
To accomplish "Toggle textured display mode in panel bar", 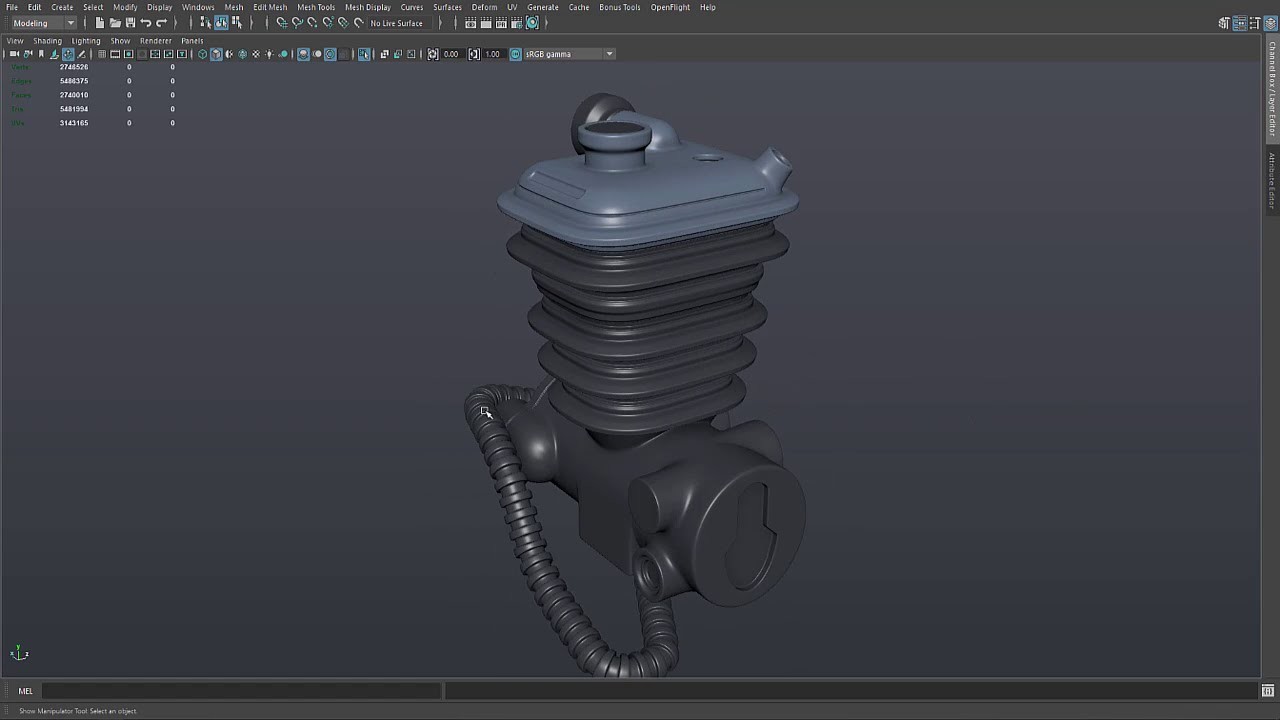I will tap(241, 54).
